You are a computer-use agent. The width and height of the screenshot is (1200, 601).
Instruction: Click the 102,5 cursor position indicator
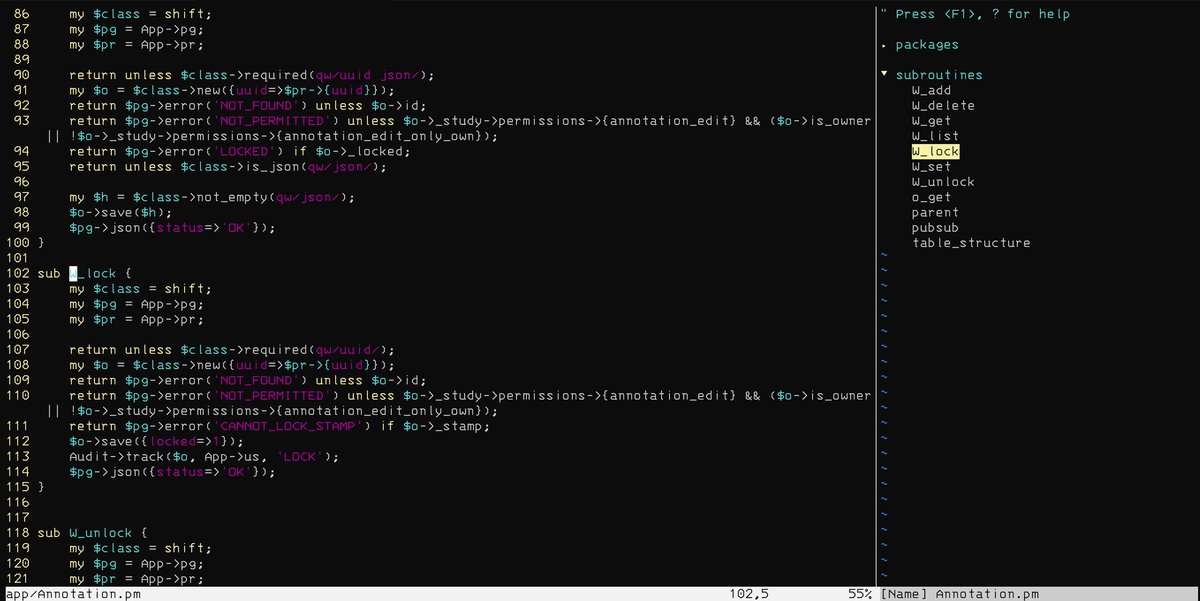click(x=749, y=593)
